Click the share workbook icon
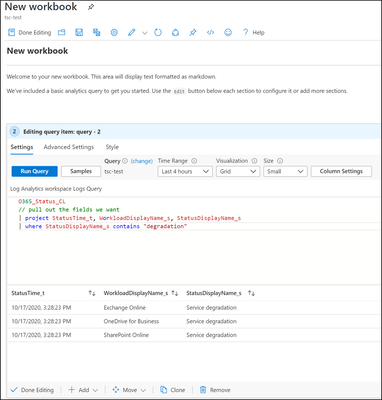 [175, 32]
